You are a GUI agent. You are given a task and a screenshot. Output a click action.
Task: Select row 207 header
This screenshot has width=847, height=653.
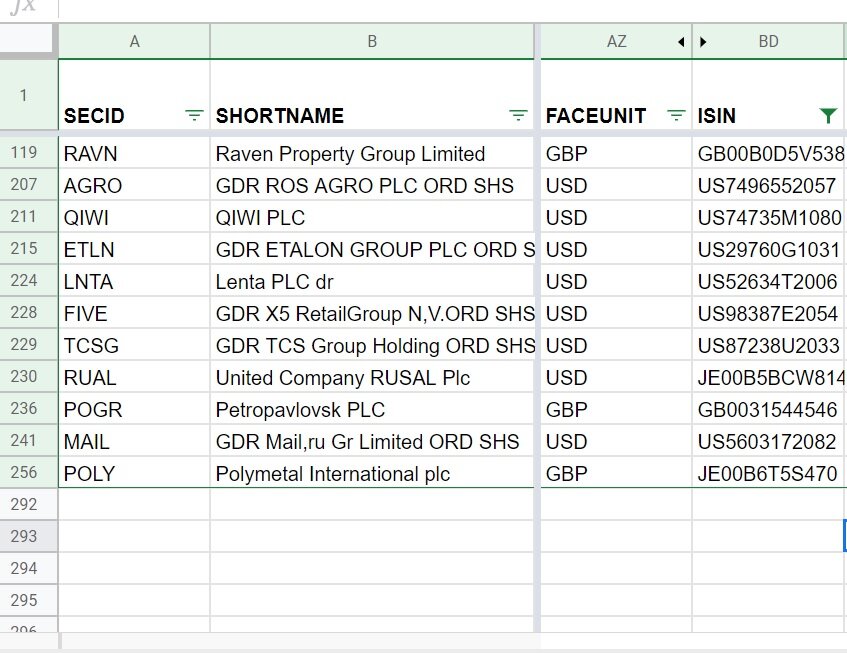pyautogui.click(x=29, y=184)
